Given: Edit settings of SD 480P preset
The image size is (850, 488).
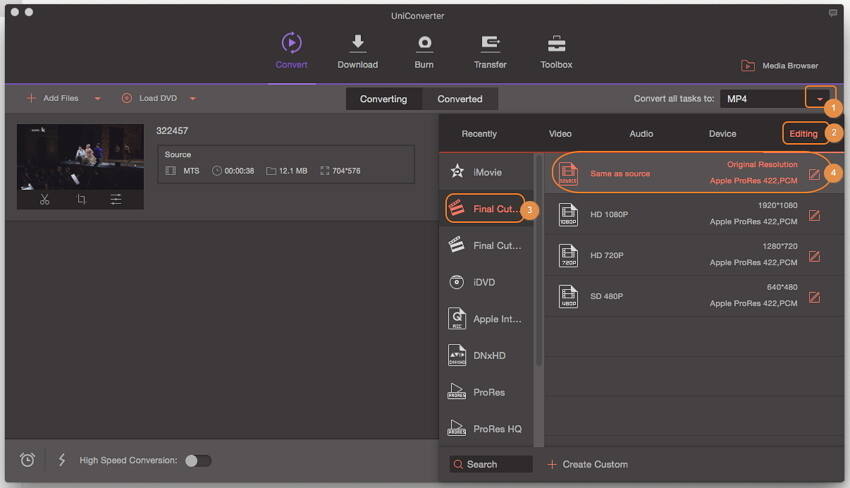Looking at the screenshot, I should point(814,297).
